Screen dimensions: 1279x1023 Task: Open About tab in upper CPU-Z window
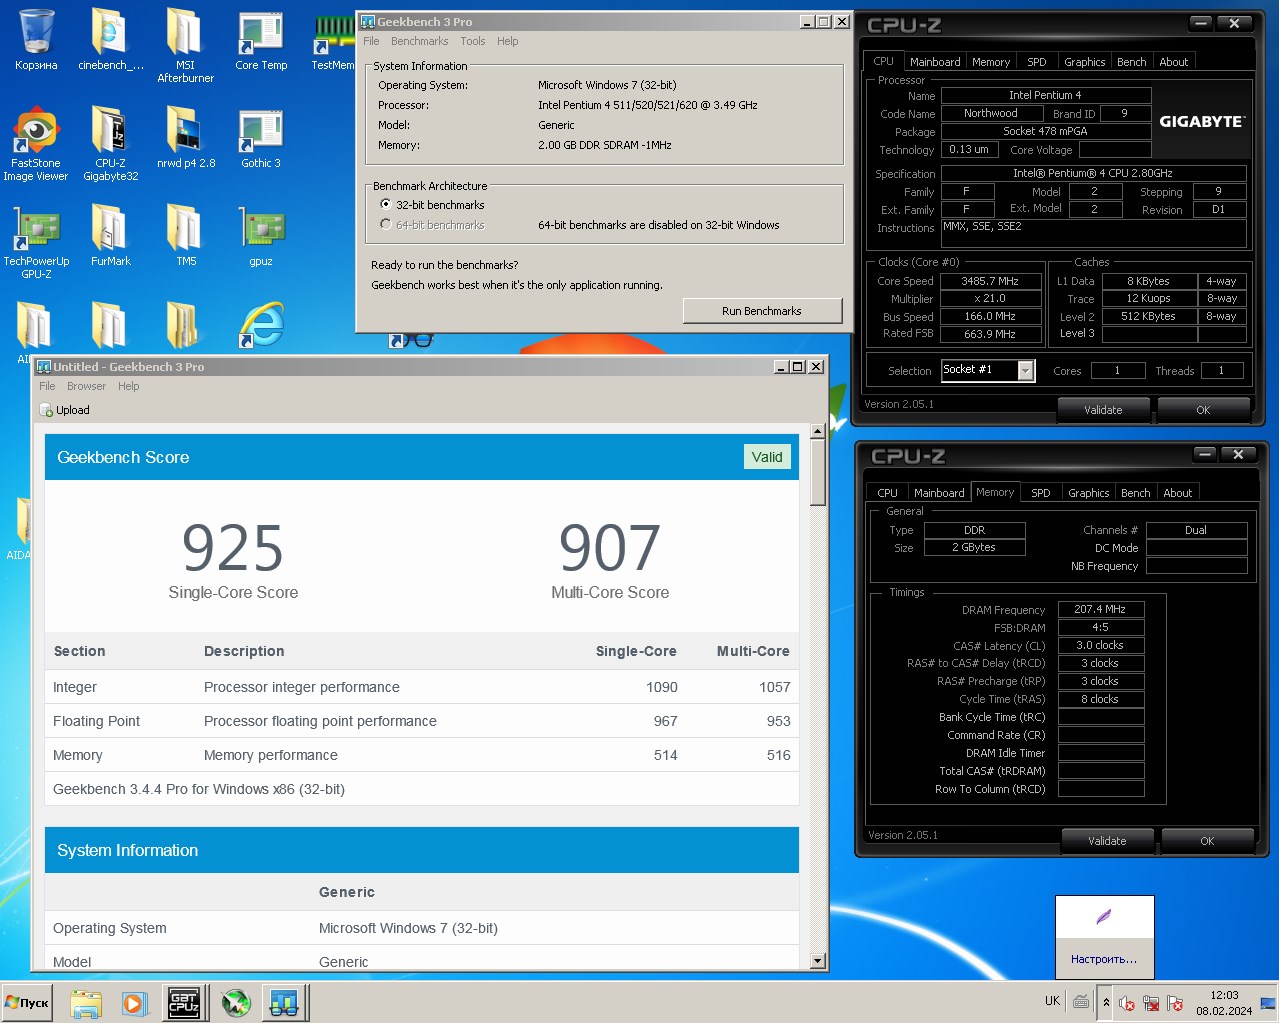1174,62
